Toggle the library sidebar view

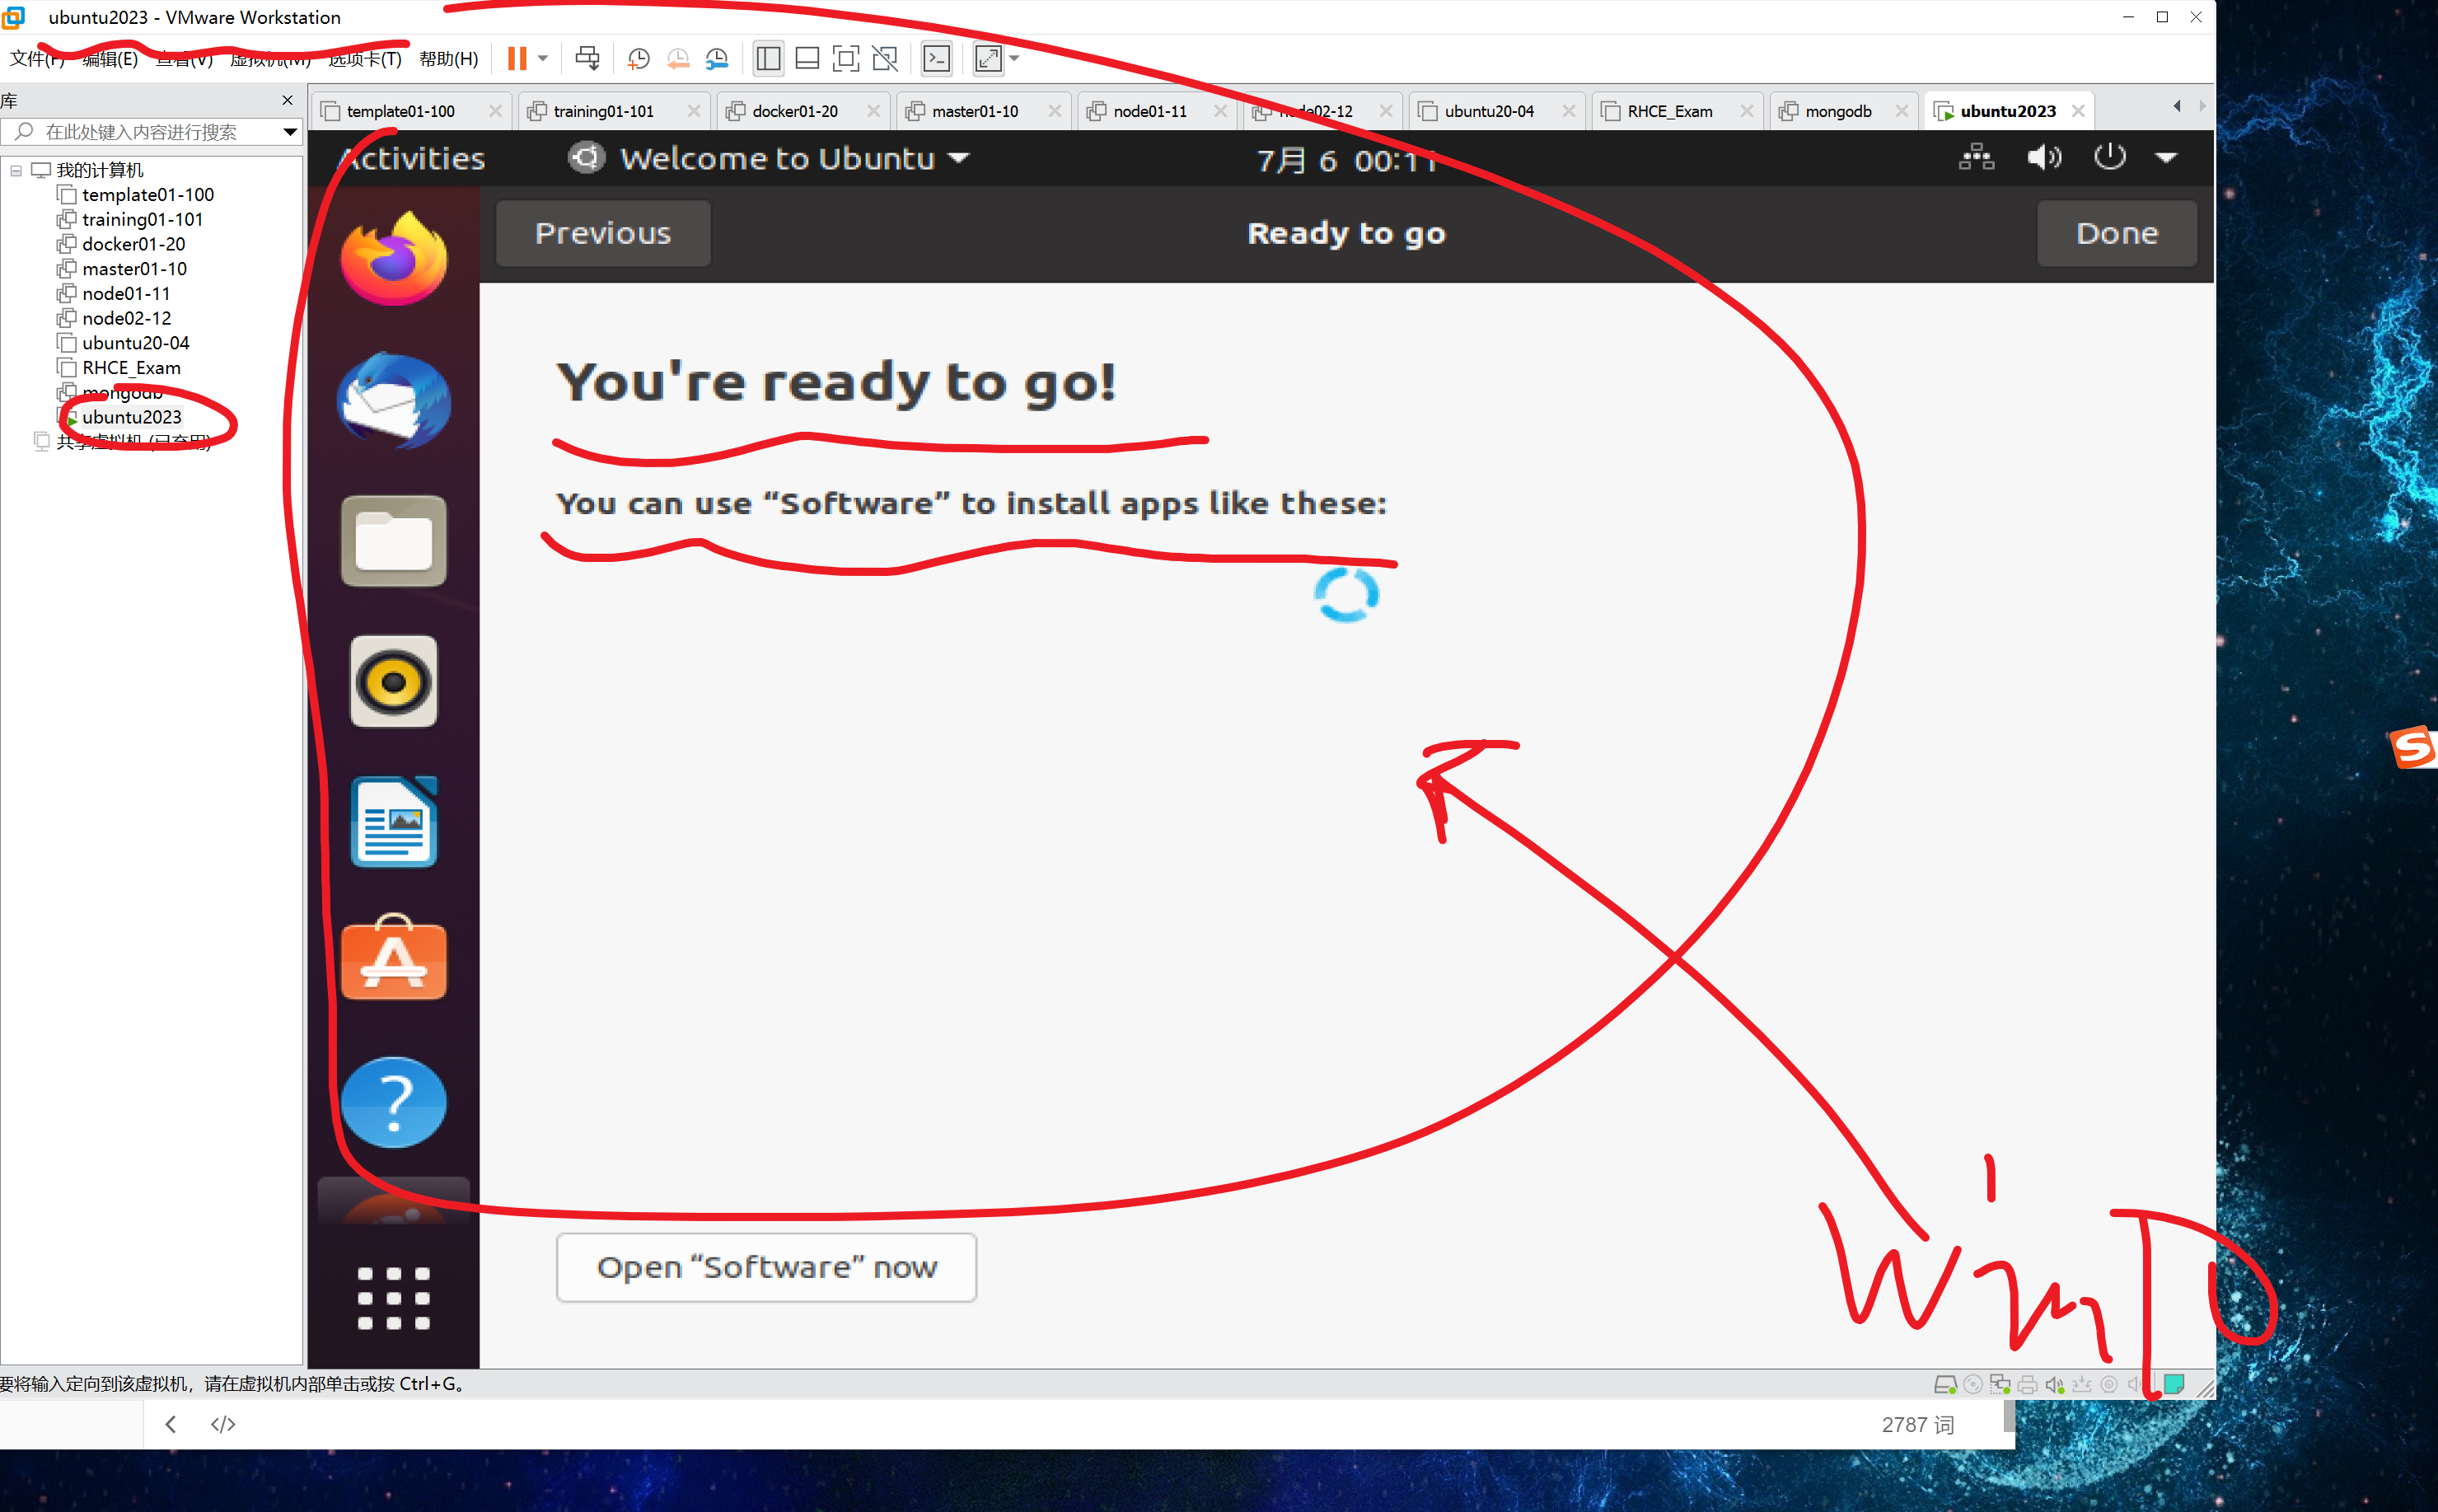coord(768,59)
